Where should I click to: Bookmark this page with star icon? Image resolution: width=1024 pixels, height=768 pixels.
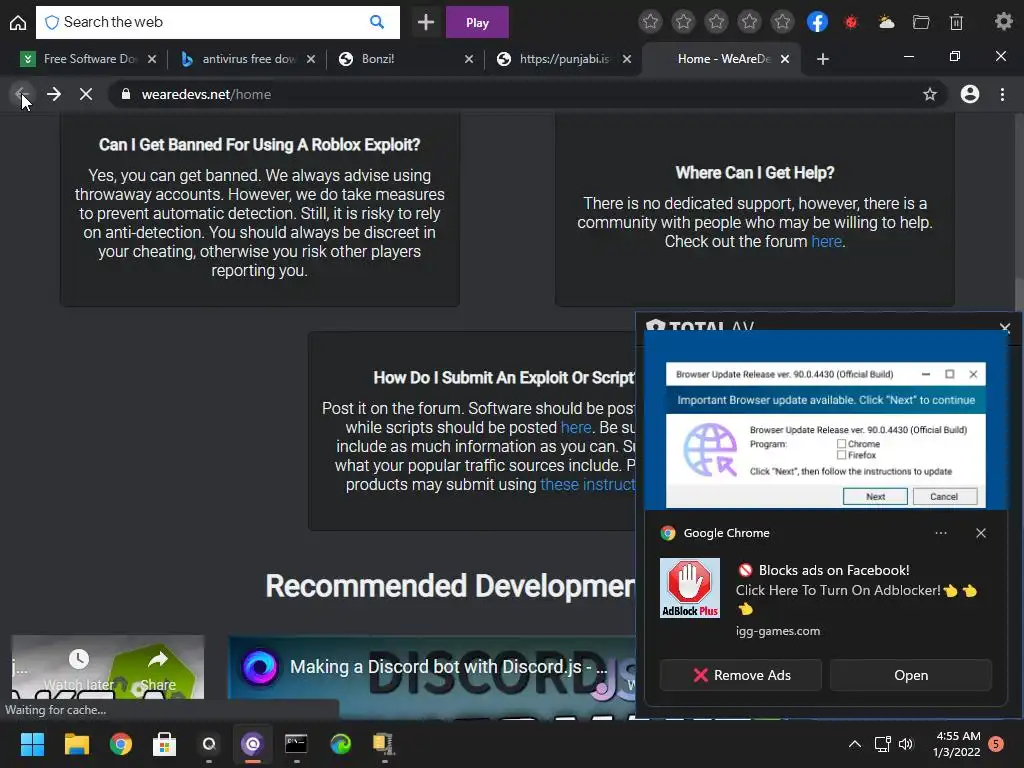tap(930, 95)
